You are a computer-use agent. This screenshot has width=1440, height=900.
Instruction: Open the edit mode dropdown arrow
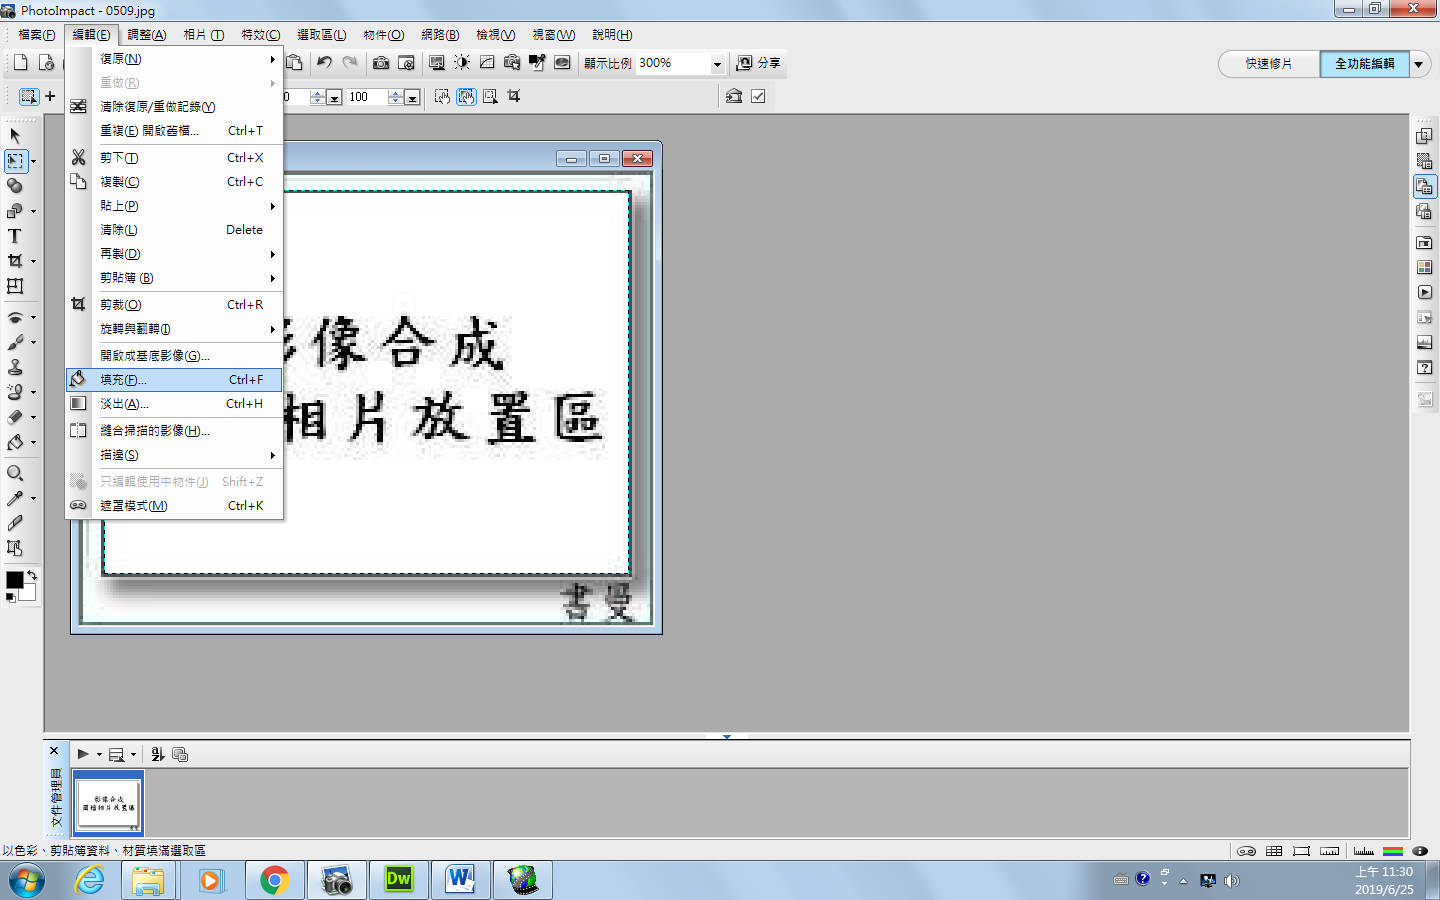coord(1419,64)
